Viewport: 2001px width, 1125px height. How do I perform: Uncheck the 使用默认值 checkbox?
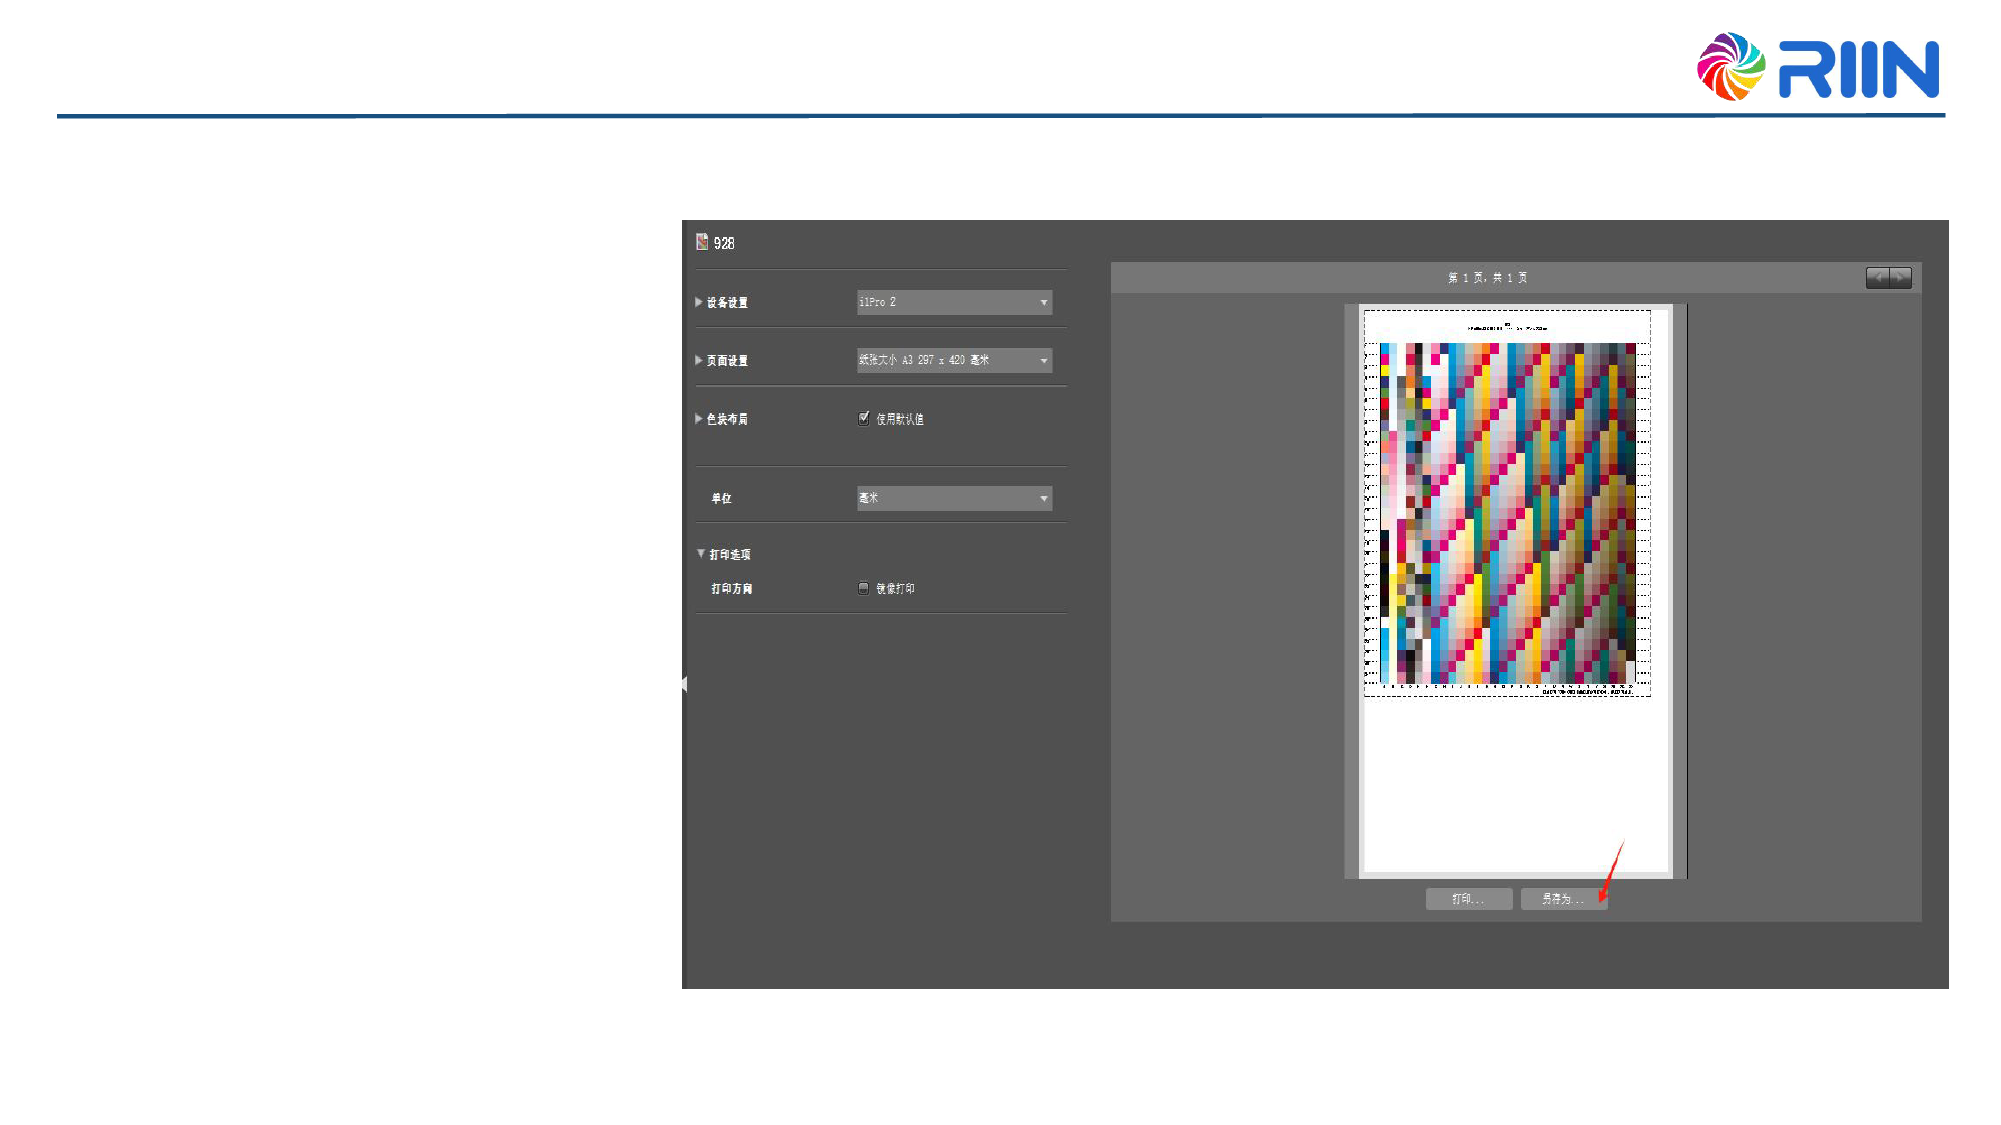click(x=863, y=419)
